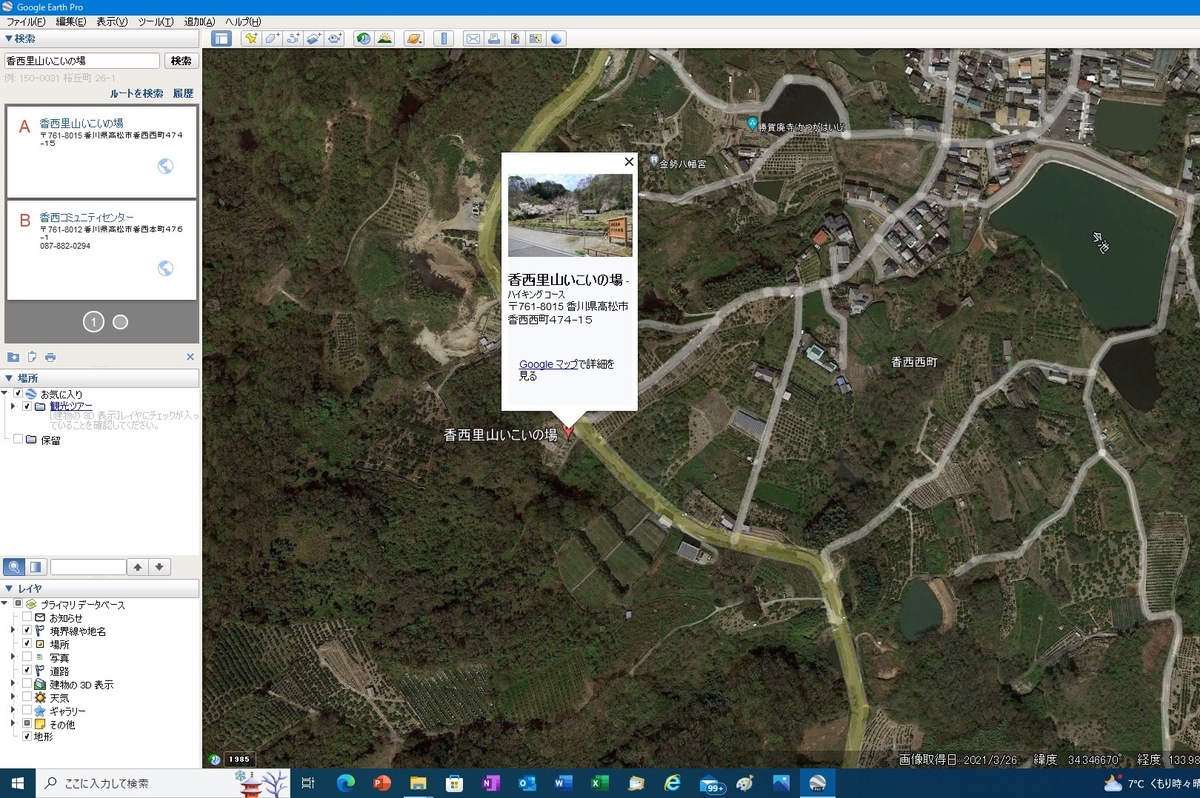The height and width of the screenshot is (798, 1200).
Task: Uncheck the 地形 terrain layer checkbox
Action: pyautogui.click(x=27, y=737)
